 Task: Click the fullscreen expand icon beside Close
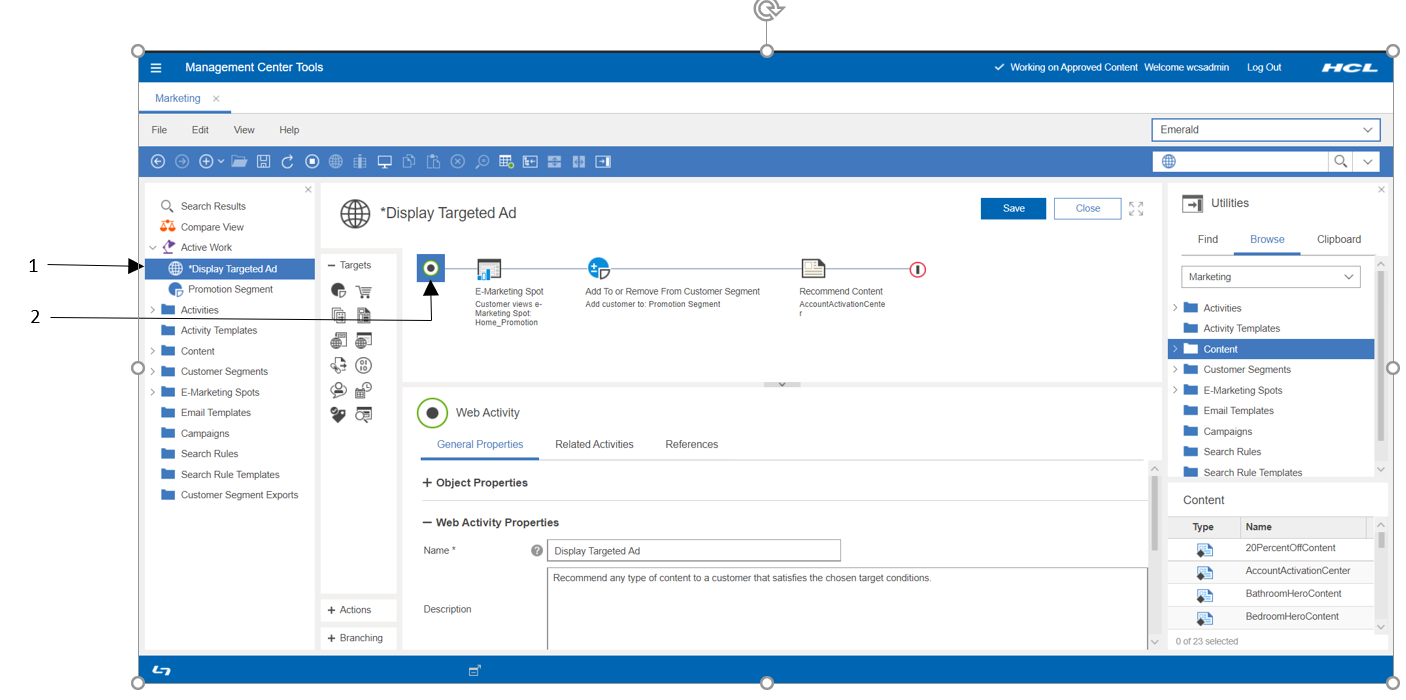1136,209
